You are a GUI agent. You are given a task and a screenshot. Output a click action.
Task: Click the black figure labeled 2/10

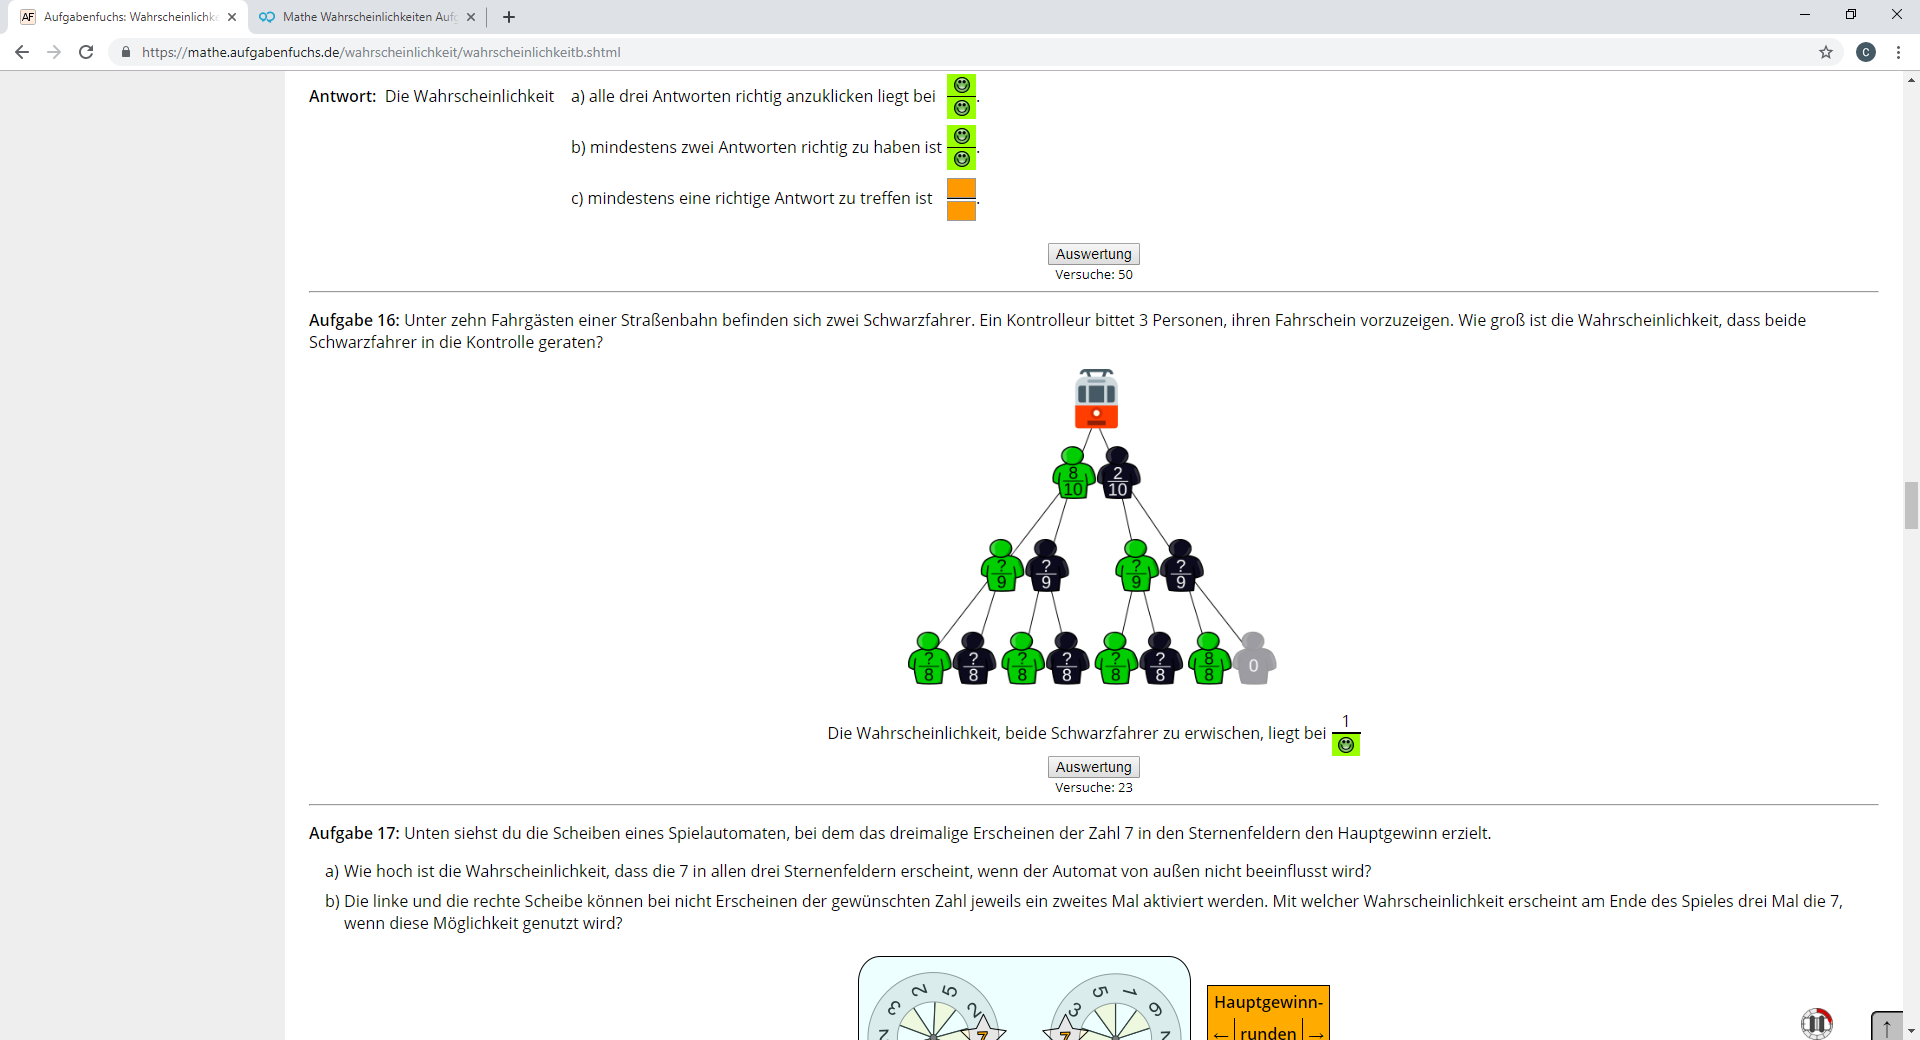point(1118,474)
